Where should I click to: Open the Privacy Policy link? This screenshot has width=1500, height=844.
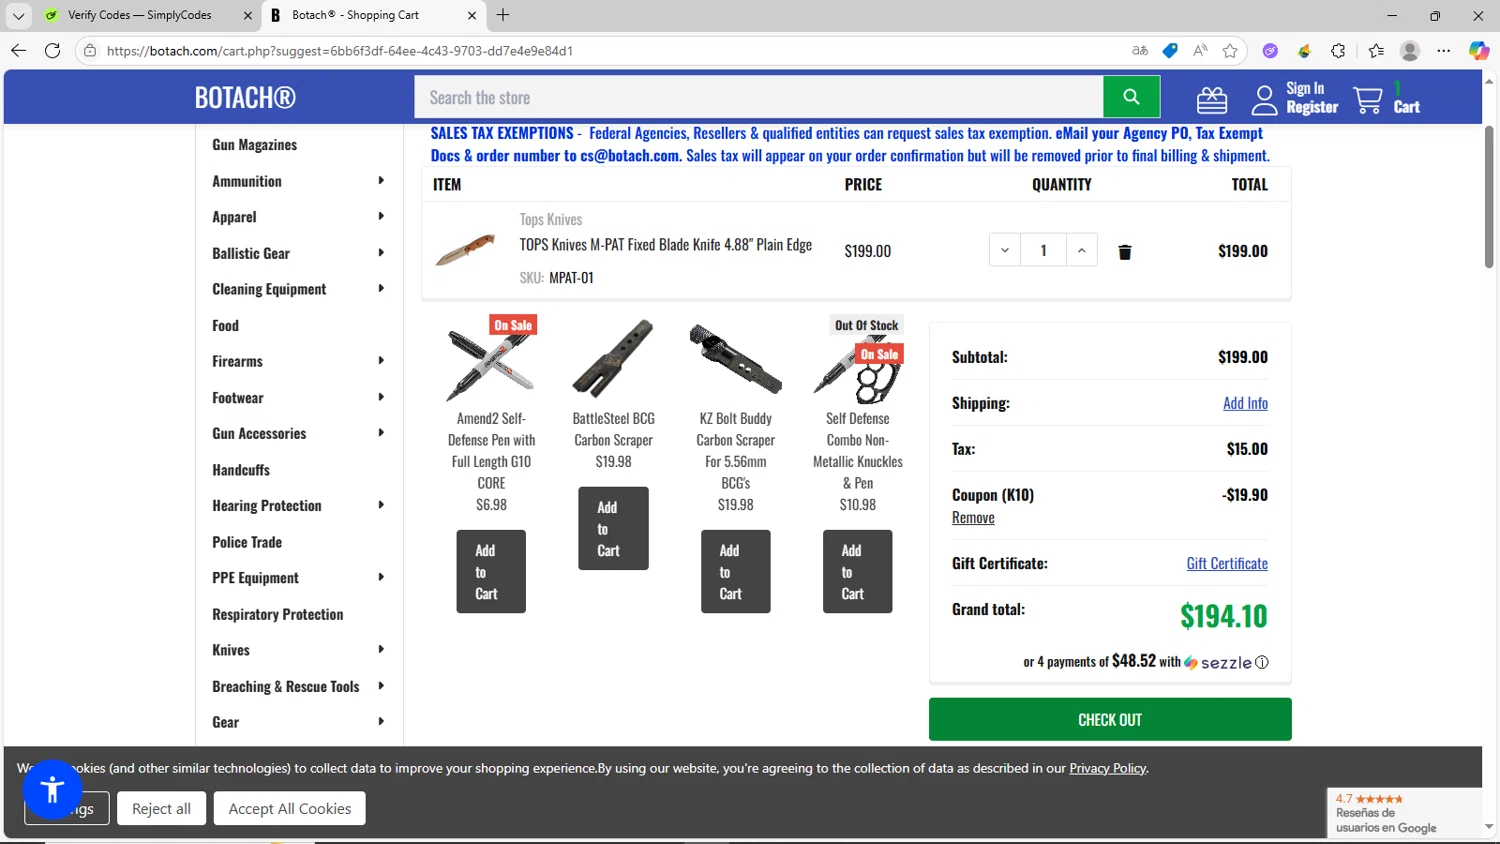tap(1107, 768)
